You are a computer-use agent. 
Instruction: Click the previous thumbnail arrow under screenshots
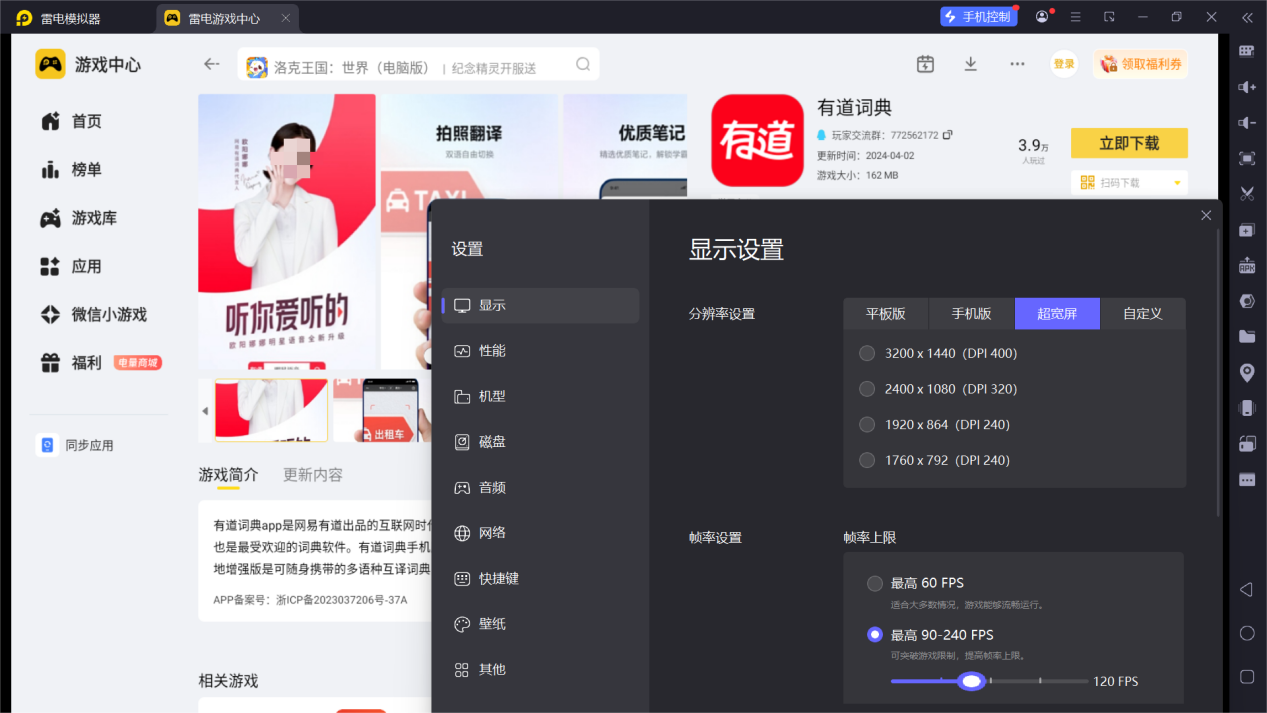pos(205,411)
